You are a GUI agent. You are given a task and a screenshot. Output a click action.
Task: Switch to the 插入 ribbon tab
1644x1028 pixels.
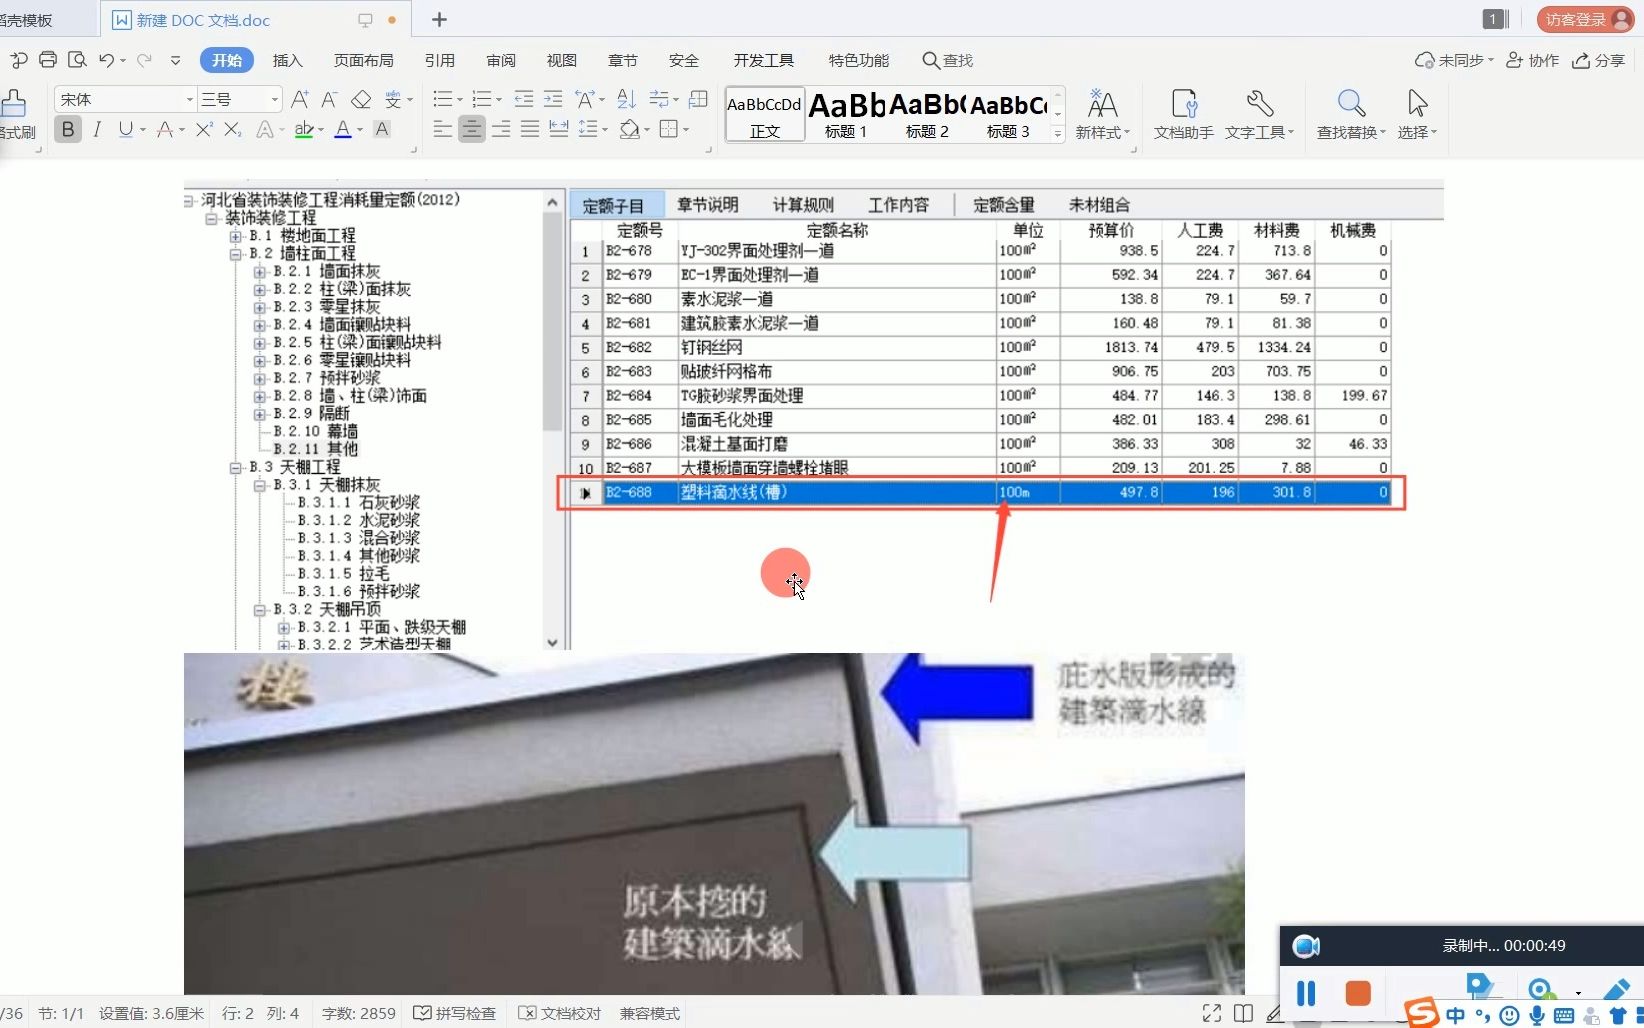pos(288,60)
